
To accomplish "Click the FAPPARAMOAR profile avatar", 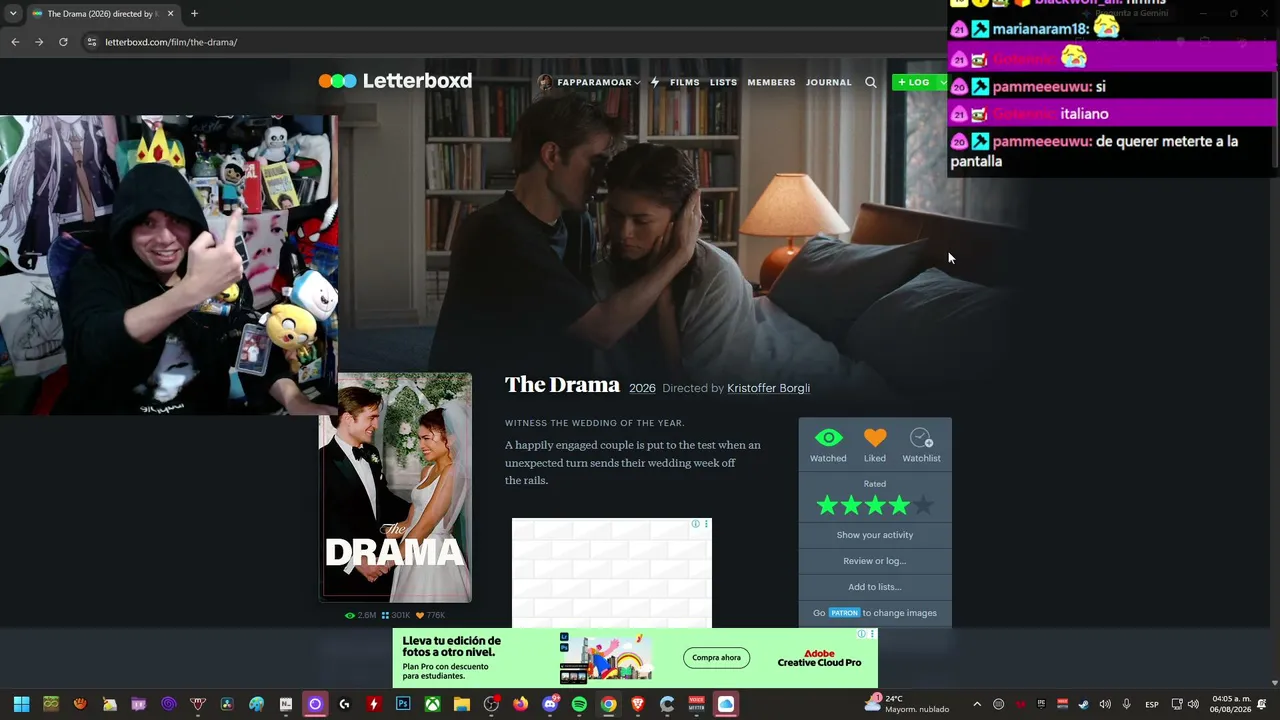I will point(545,82).
